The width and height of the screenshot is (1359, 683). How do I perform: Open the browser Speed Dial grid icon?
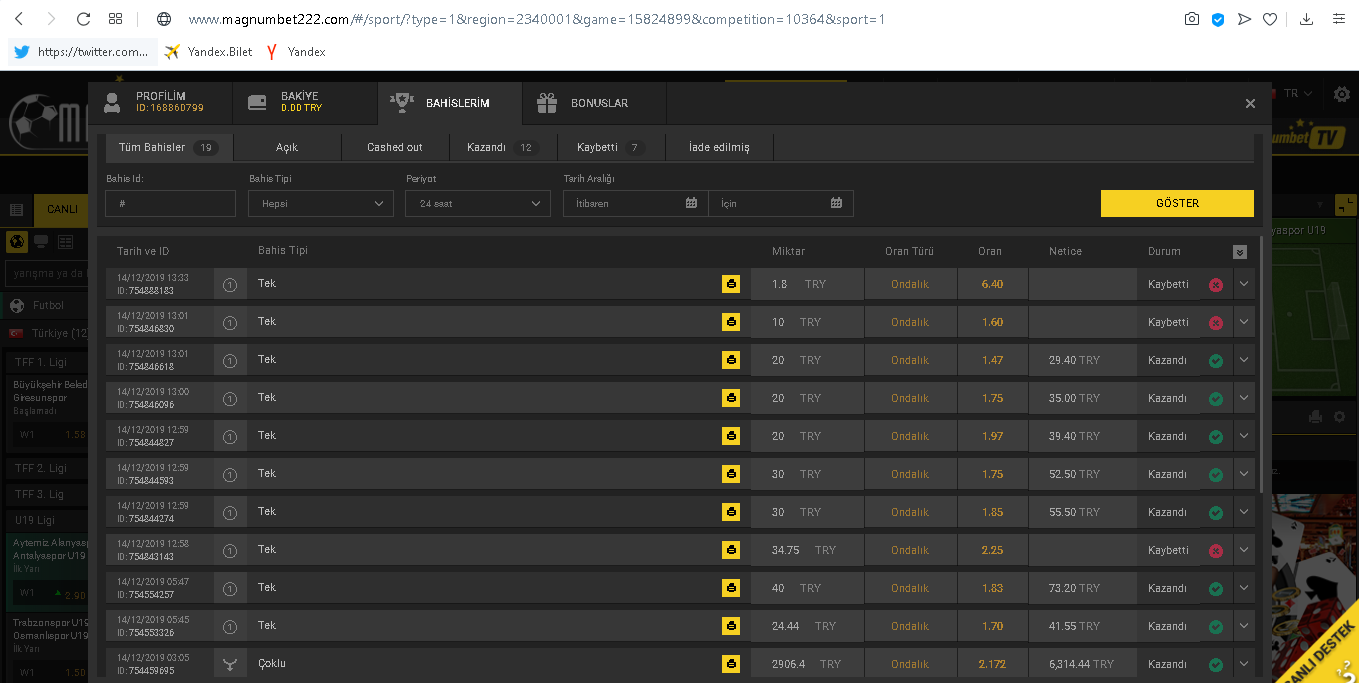(115, 19)
